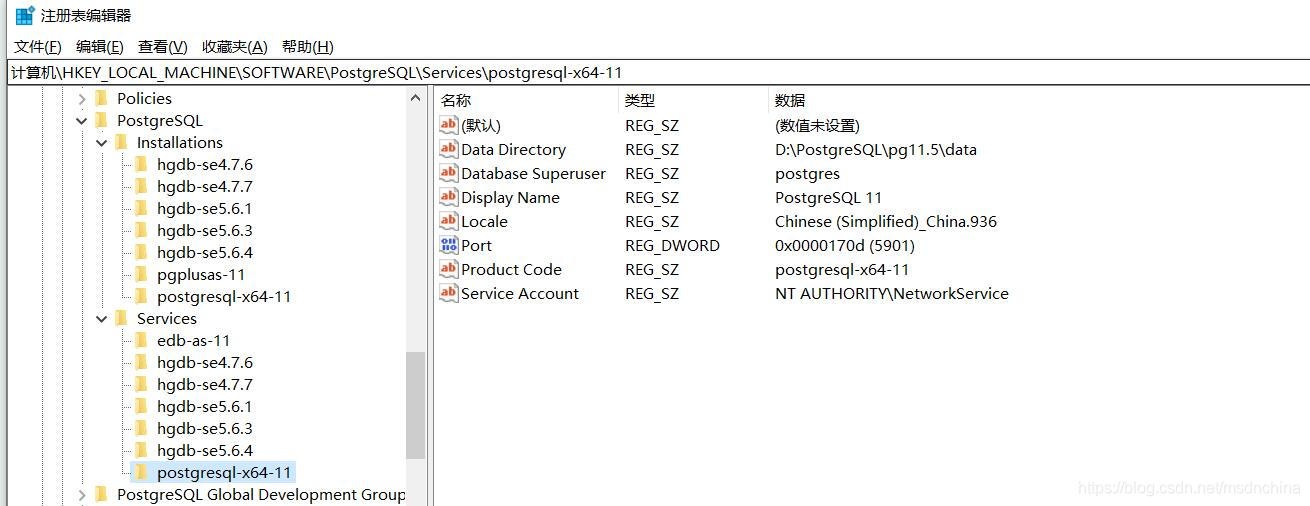Click the NT AUTHORITY\NetworkService data cell
The height and width of the screenshot is (506, 1310).
892,294
